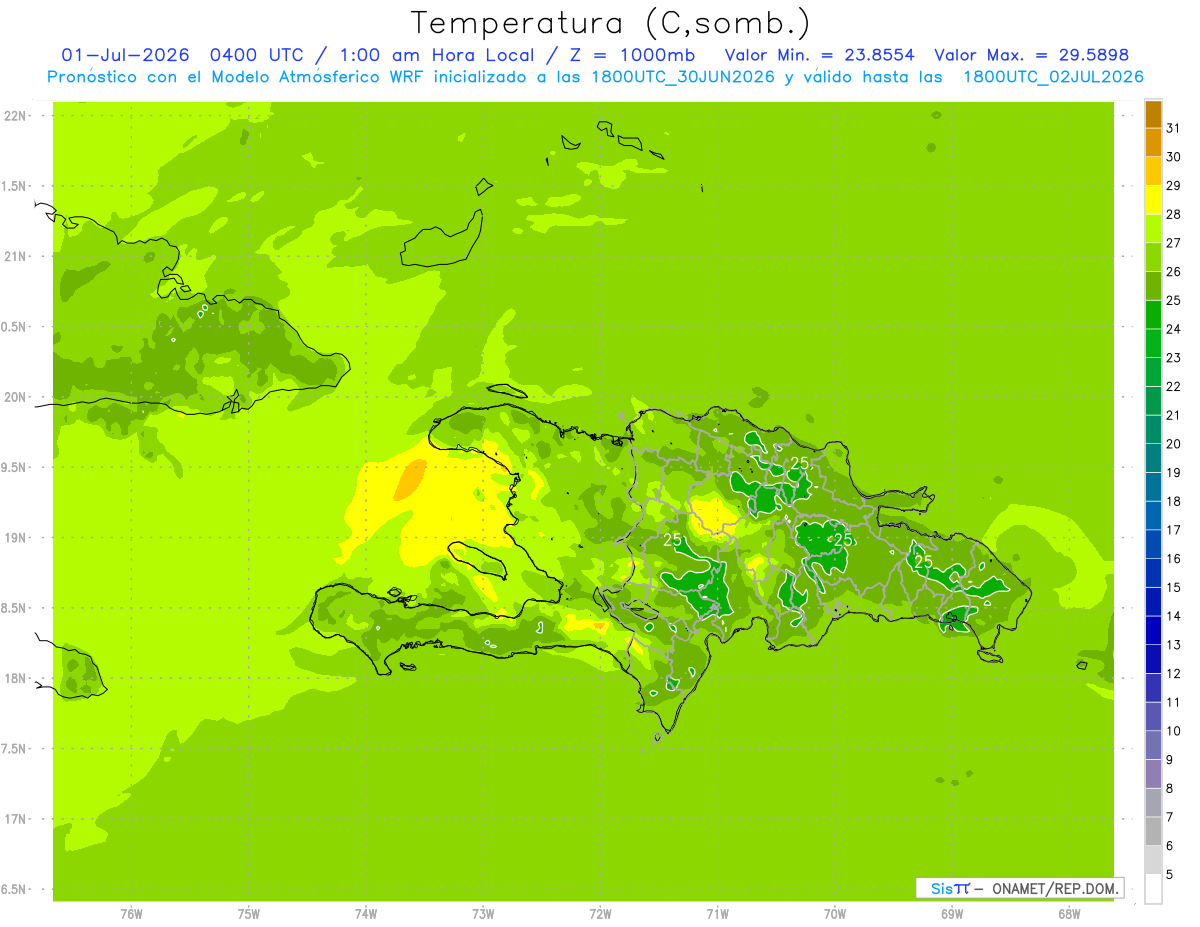Click the yellow 28 degree legend swatch

click(1153, 200)
